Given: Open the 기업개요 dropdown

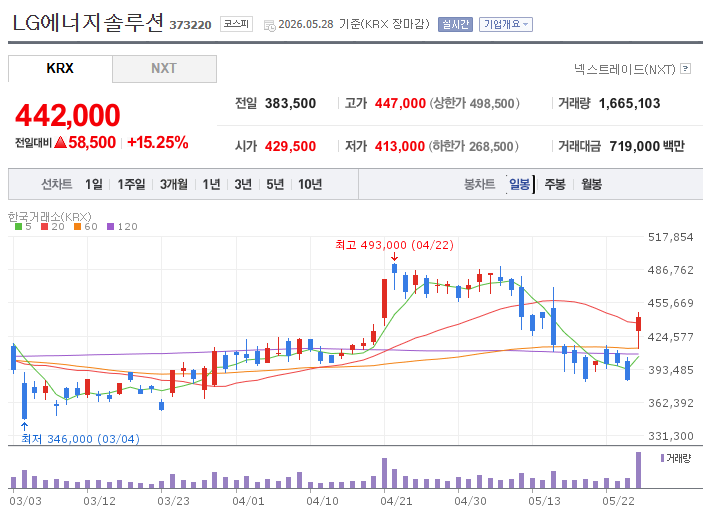Looking at the screenshot, I should [x=506, y=24].
